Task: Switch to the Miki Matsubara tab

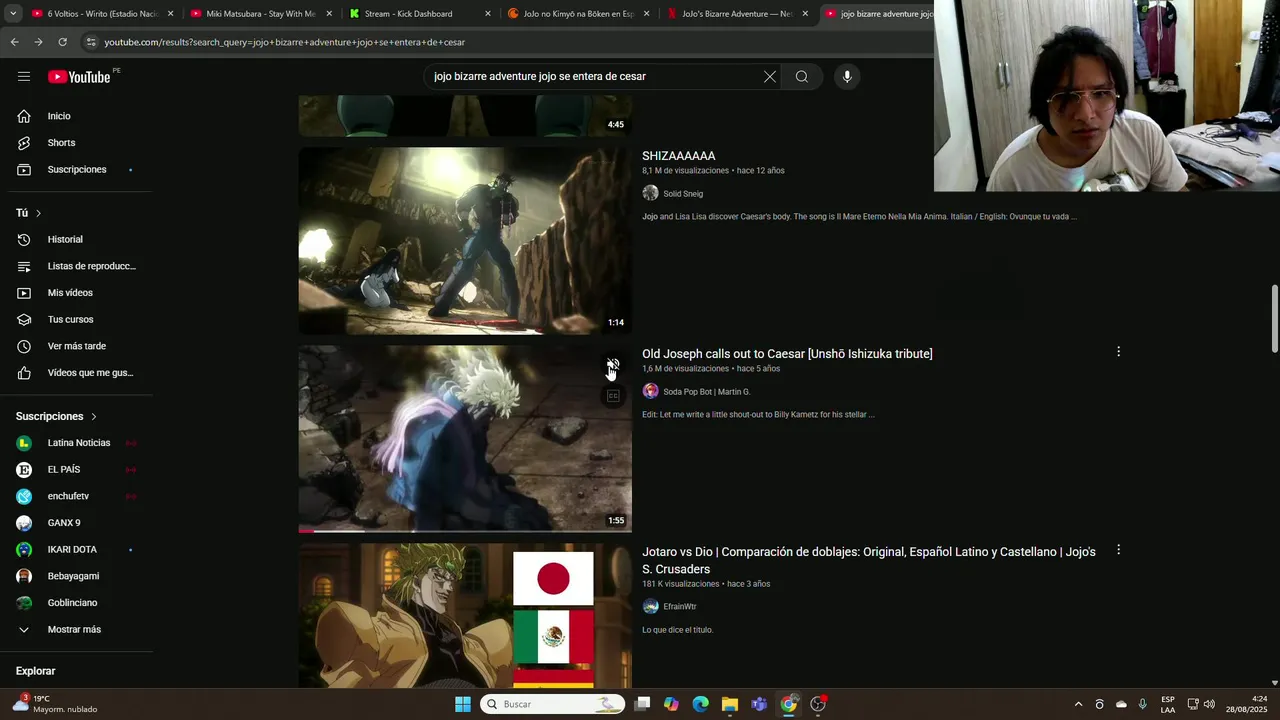Action: click(260, 14)
